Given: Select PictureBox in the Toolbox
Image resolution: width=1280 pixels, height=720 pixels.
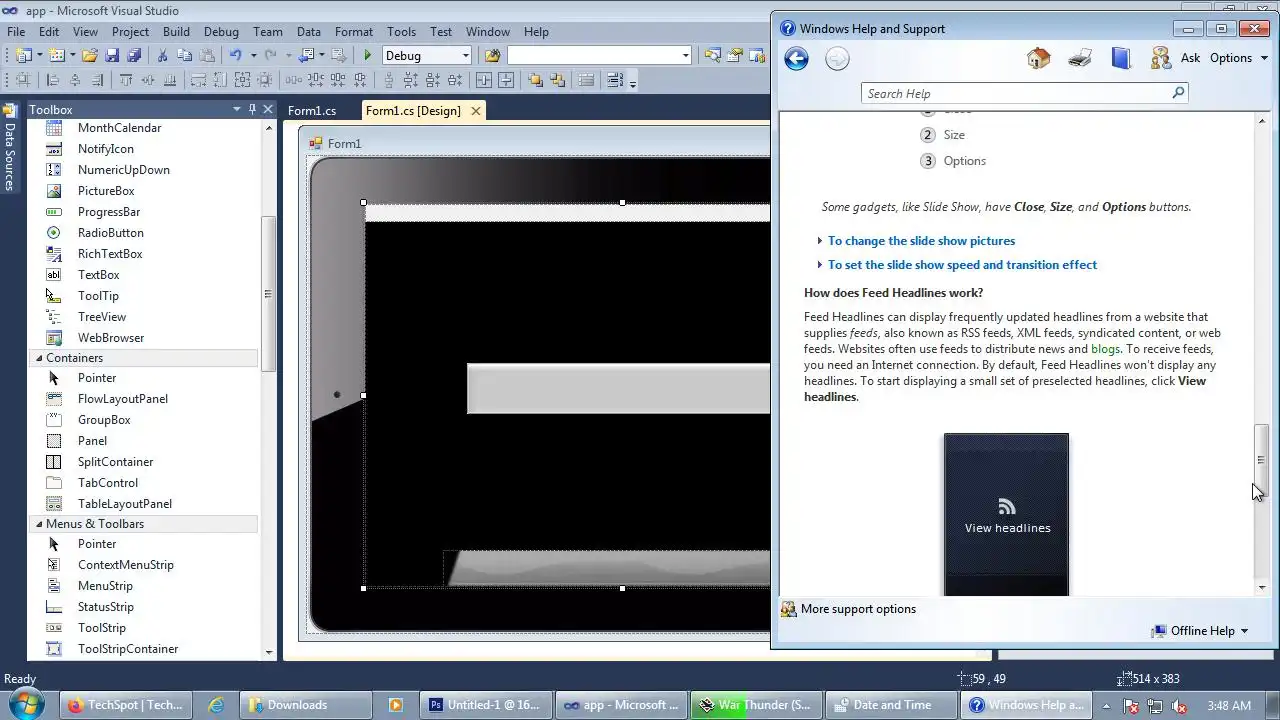Looking at the screenshot, I should [x=105, y=191].
